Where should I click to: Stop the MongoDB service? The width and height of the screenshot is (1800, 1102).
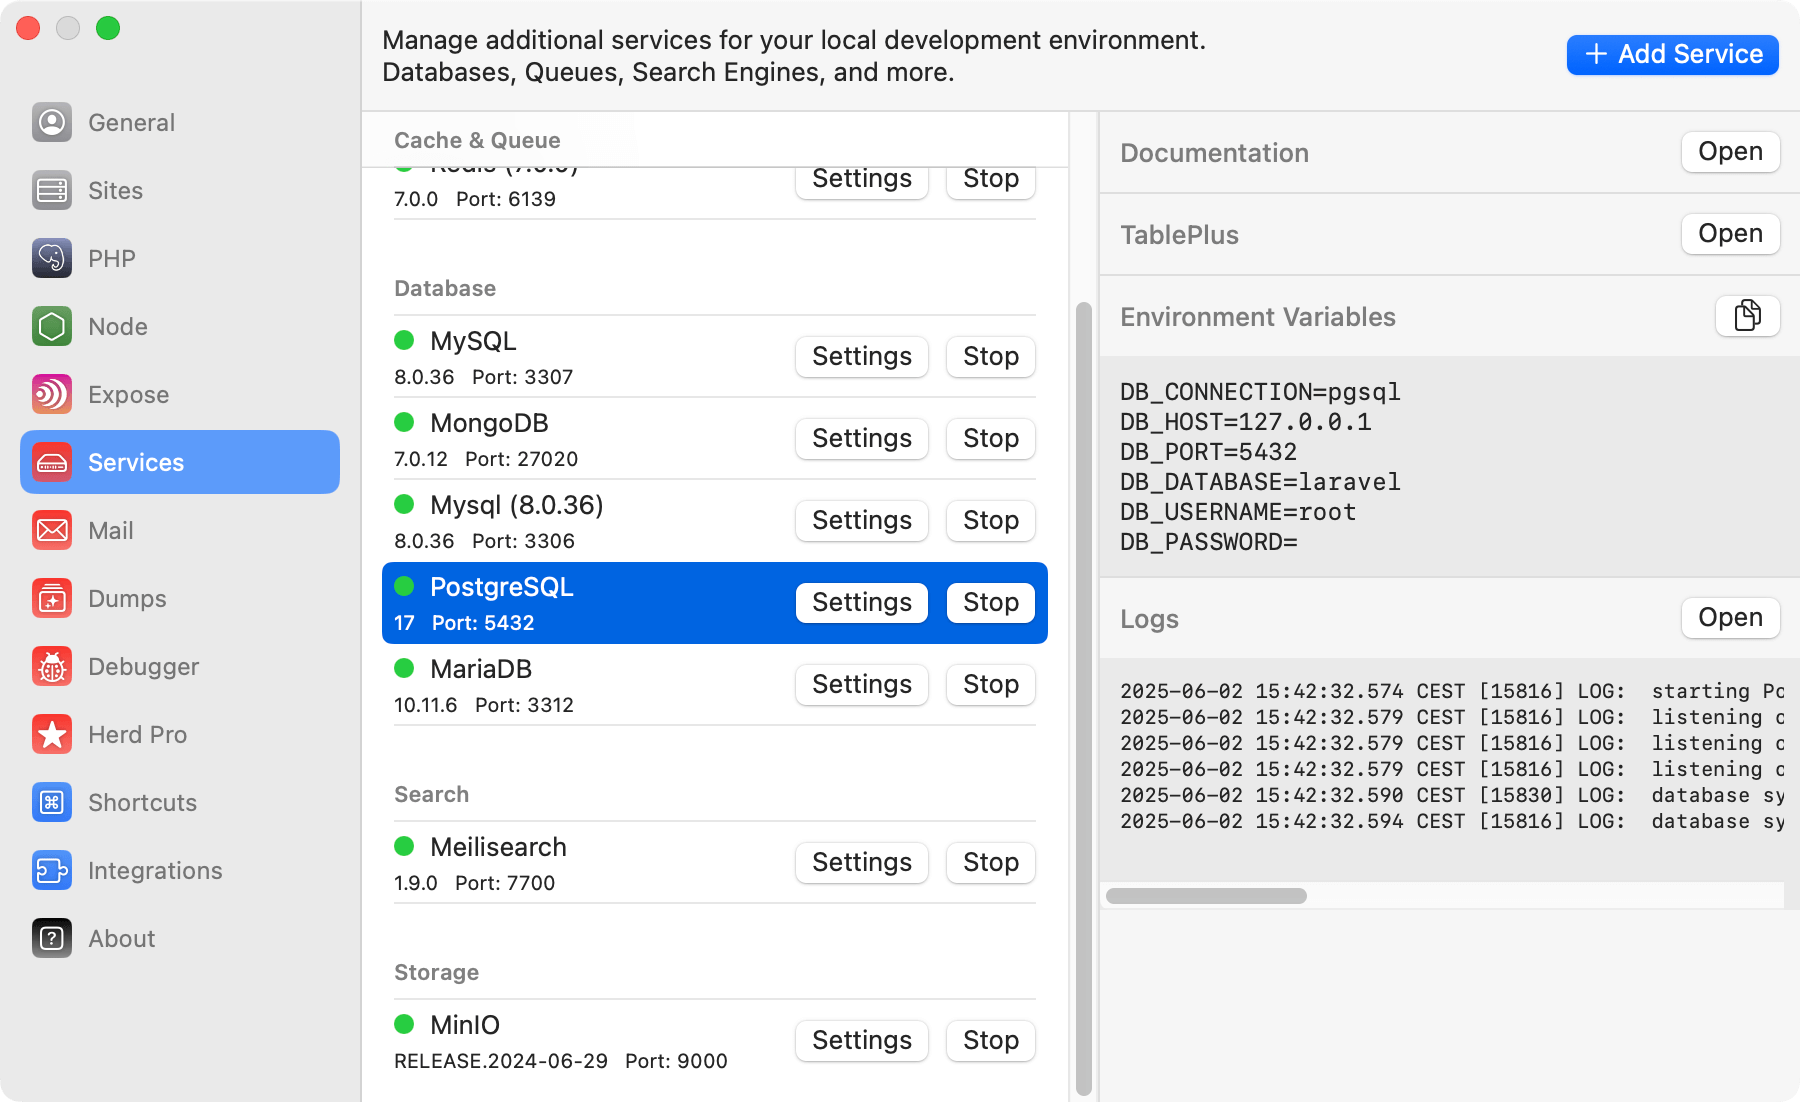[x=989, y=438]
